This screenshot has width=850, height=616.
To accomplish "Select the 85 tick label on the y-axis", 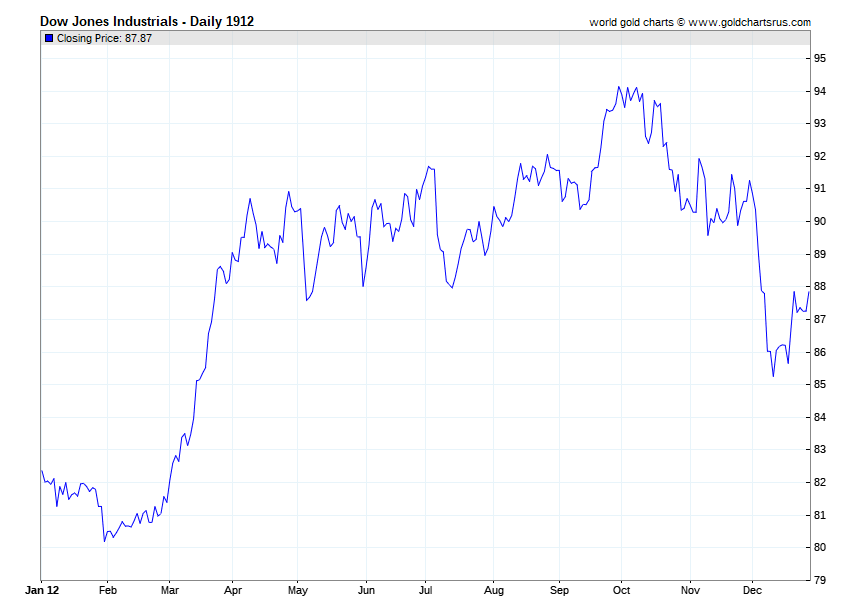I will click(x=819, y=385).
